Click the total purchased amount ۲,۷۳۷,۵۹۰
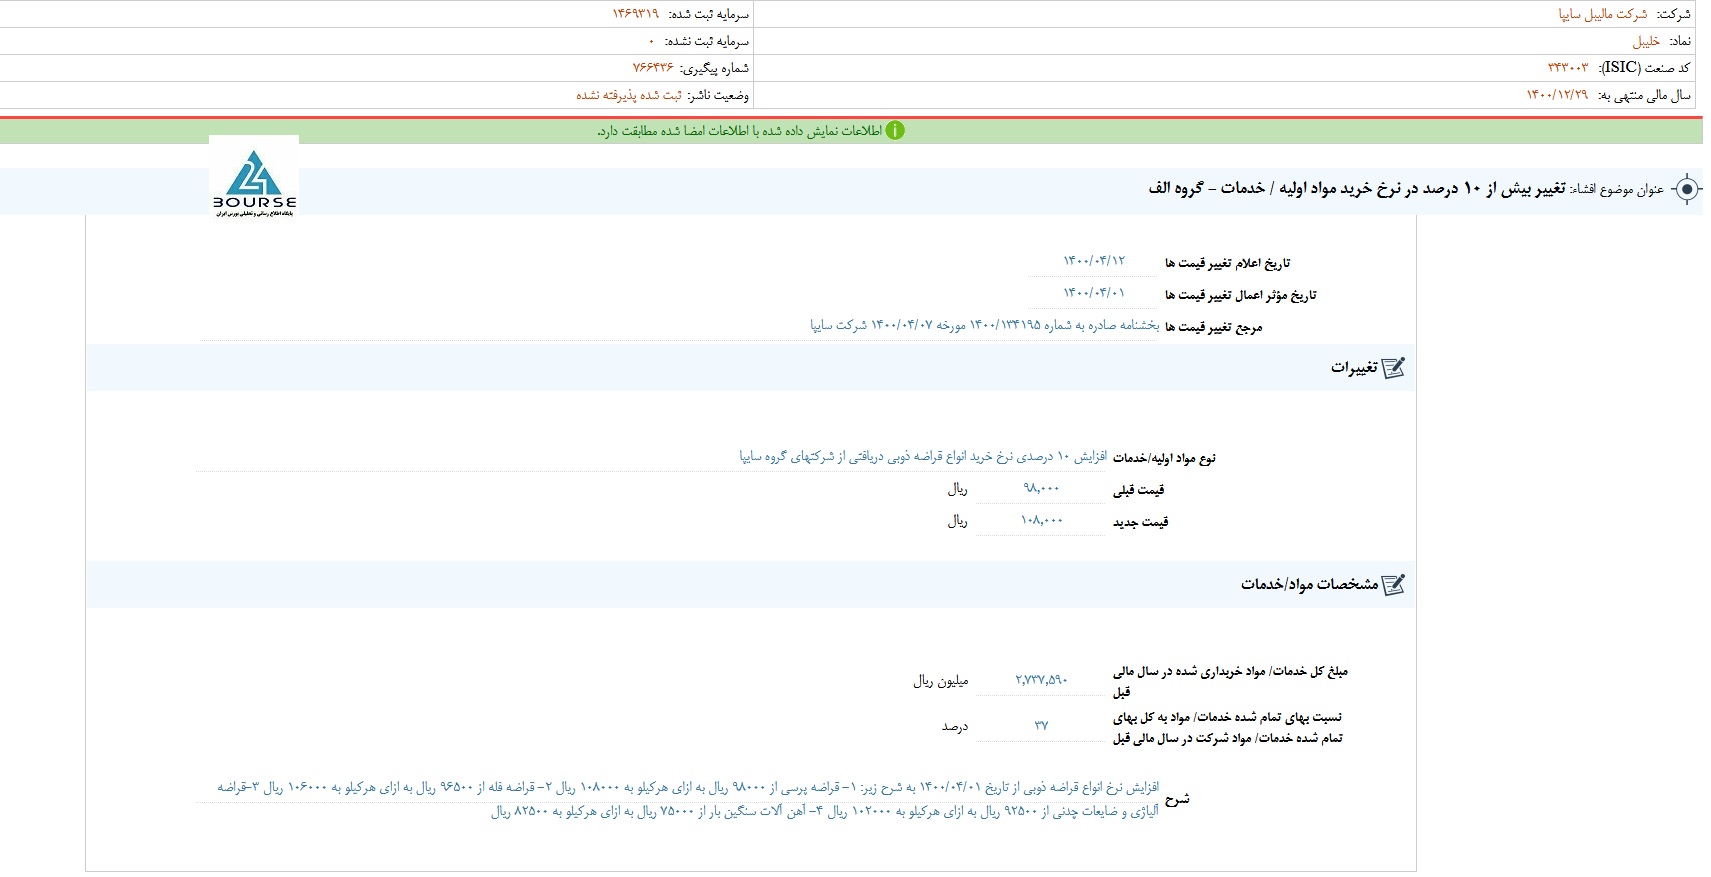This screenshot has width=1711, height=877. (1041, 680)
